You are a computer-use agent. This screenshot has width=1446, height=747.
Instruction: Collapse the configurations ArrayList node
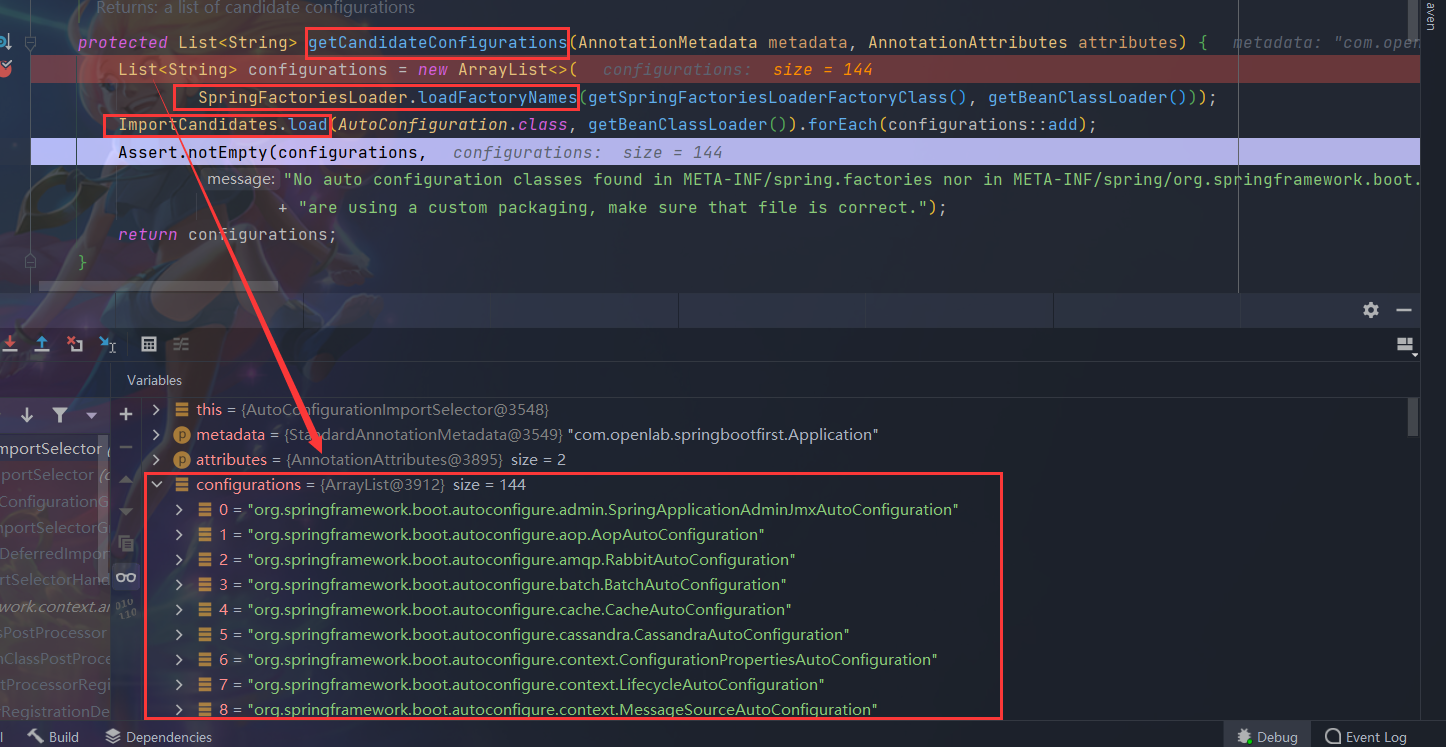pos(156,485)
